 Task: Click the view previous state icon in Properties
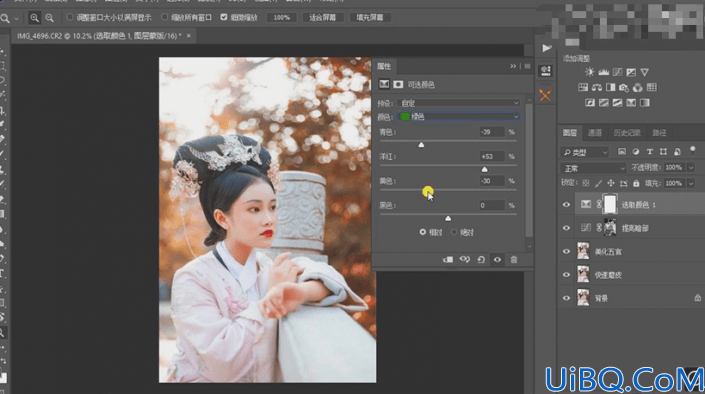tap(464, 260)
